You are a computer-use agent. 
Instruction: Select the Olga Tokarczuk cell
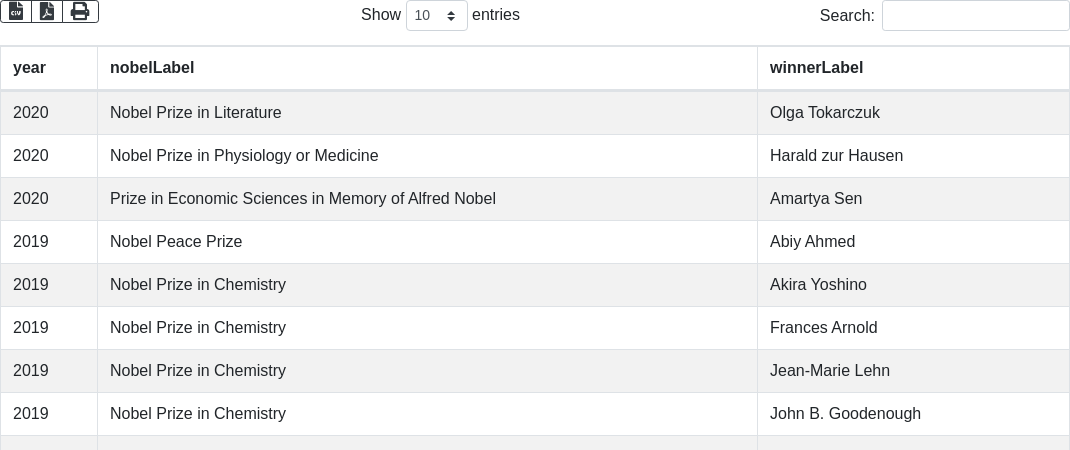coord(825,113)
